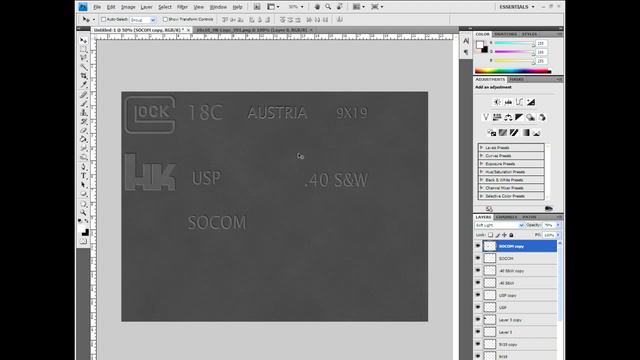Open the layer Opacity dropdown arrow
Screen dimensions: 640x360
point(558,225)
